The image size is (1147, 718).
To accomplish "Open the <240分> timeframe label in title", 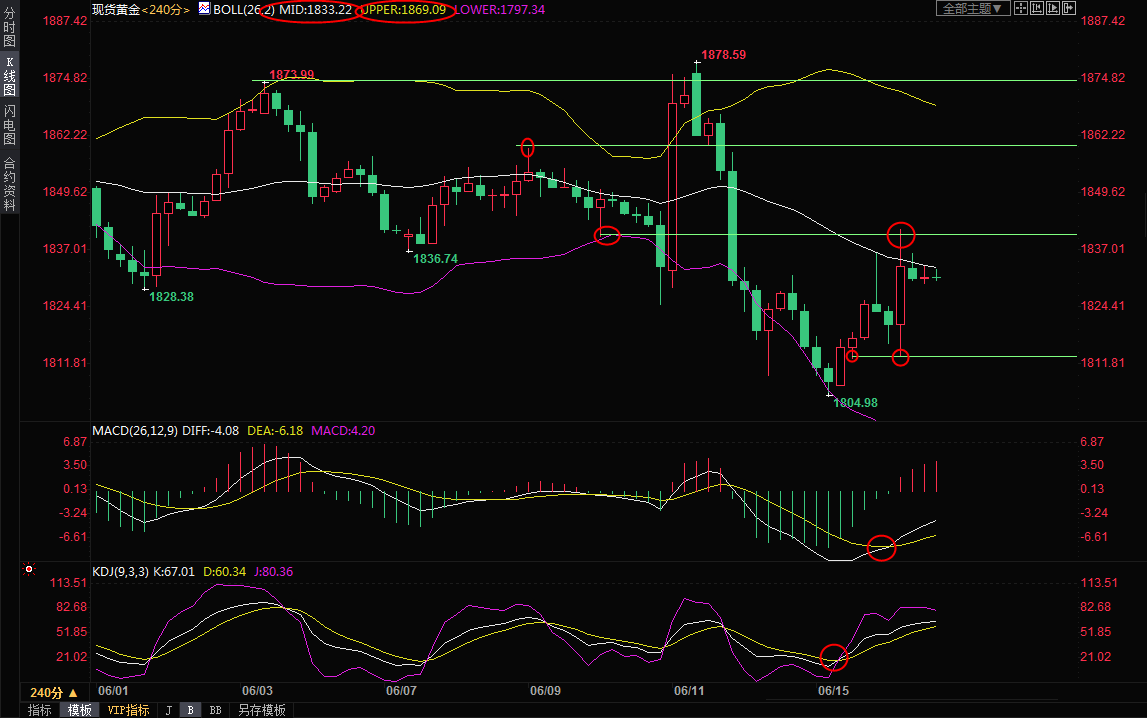I will 165,9.
